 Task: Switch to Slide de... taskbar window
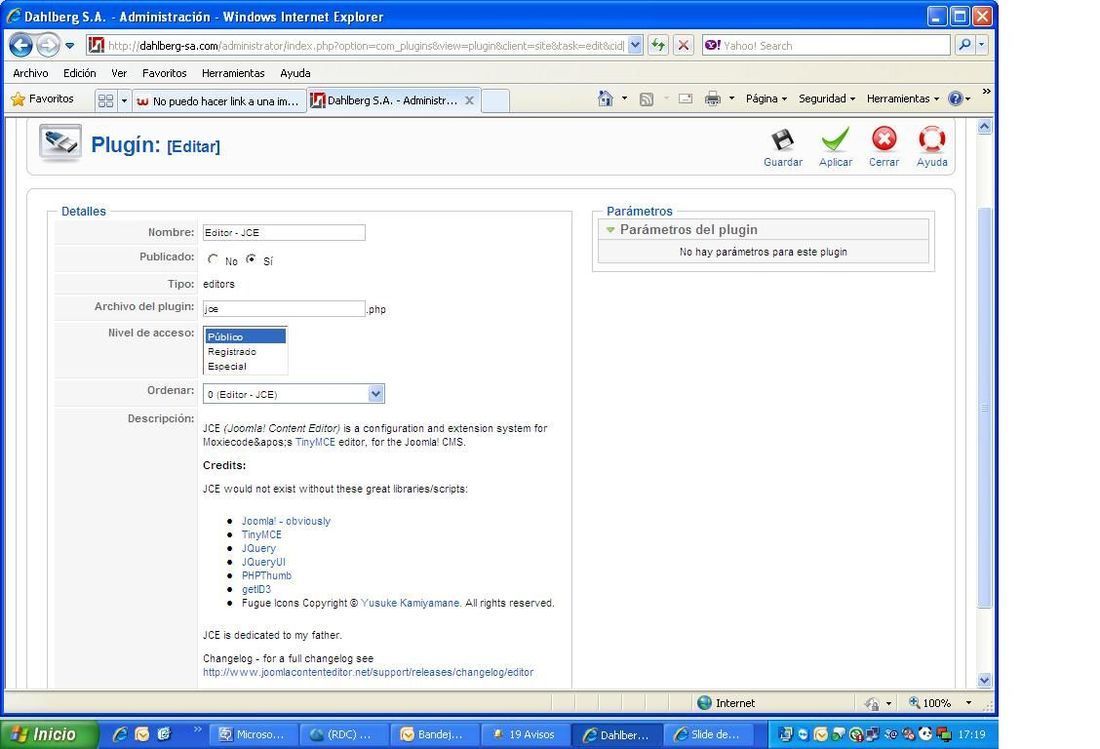coord(709,734)
